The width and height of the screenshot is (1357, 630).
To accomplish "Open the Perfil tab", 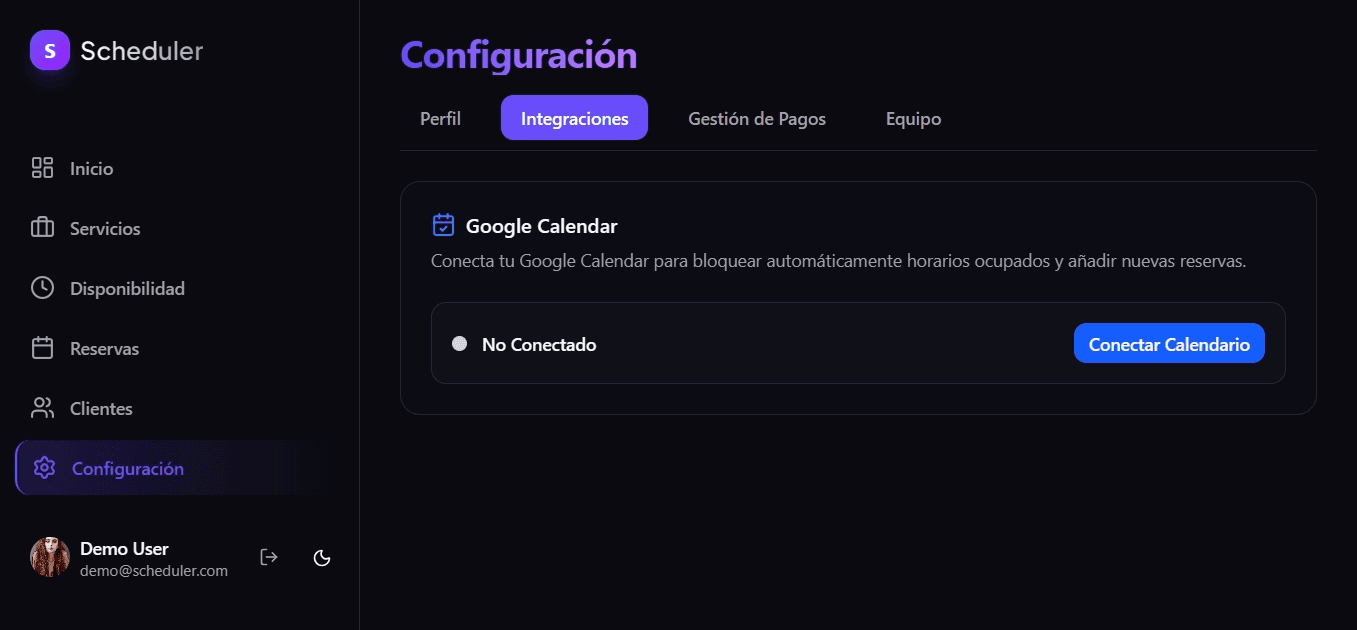I will (440, 119).
